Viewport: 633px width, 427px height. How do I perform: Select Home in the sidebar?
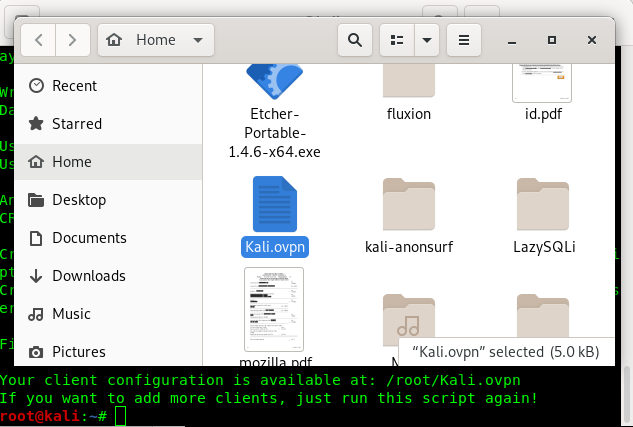[108, 162]
